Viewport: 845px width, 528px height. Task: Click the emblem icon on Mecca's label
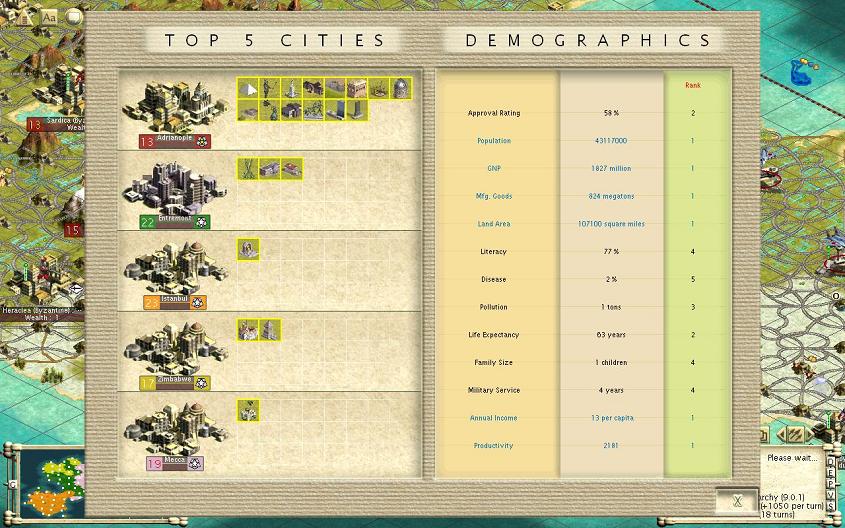pos(195,463)
